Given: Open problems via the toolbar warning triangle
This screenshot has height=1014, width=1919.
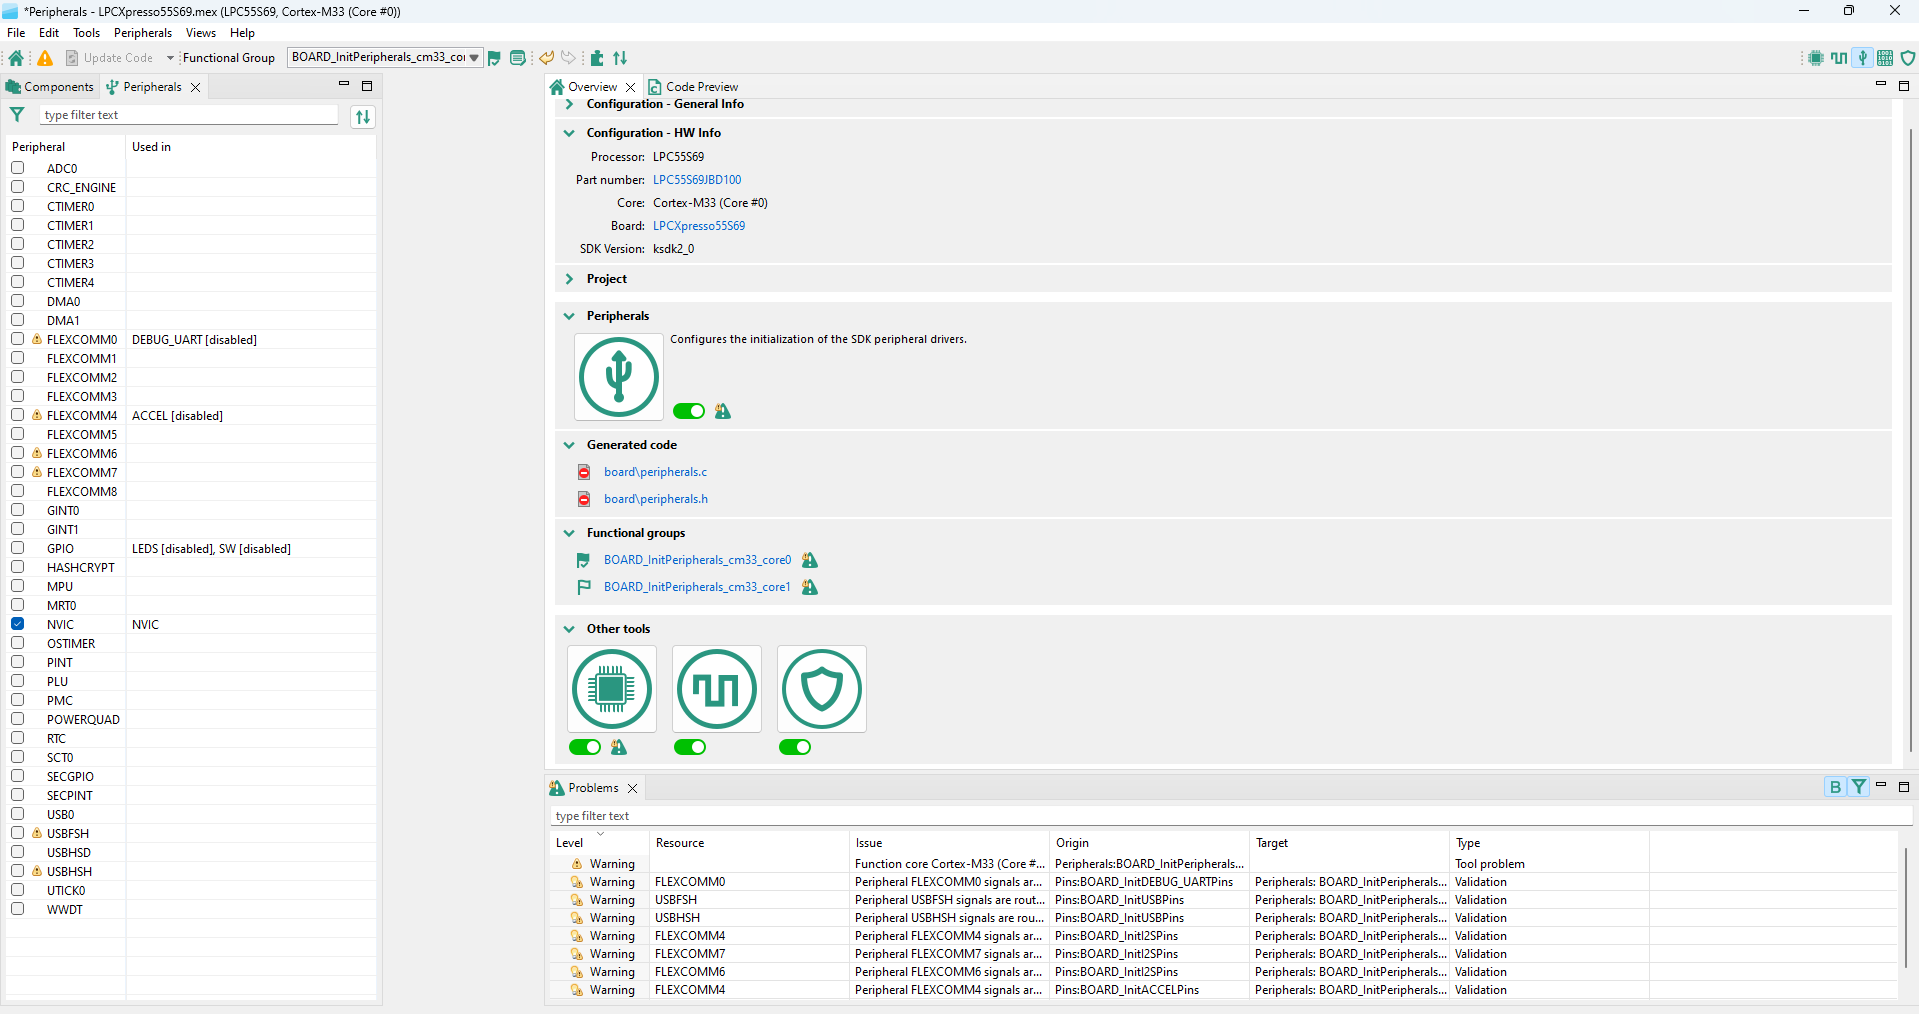Looking at the screenshot, I should [45, 58].
